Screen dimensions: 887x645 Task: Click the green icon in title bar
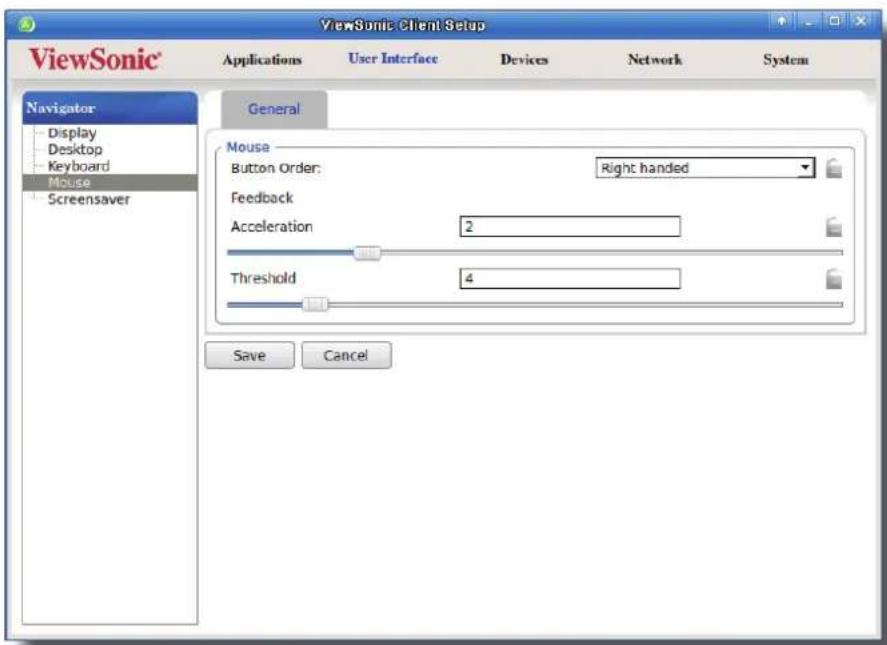coord(26,24)
